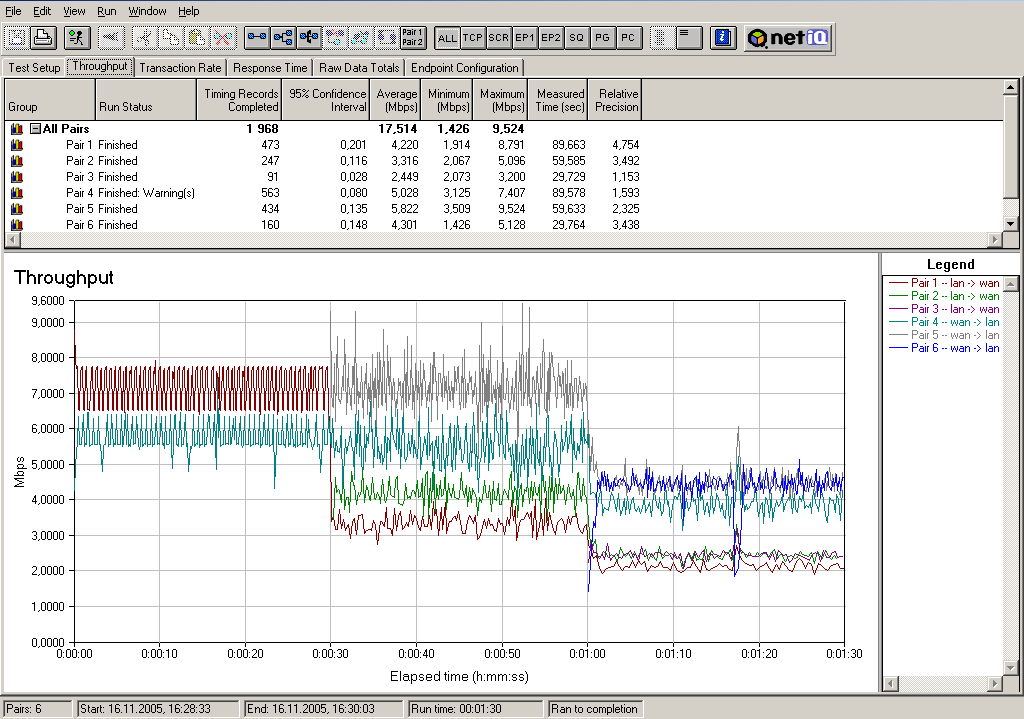Click the NetIQ logo button

(x=790, y=38)
